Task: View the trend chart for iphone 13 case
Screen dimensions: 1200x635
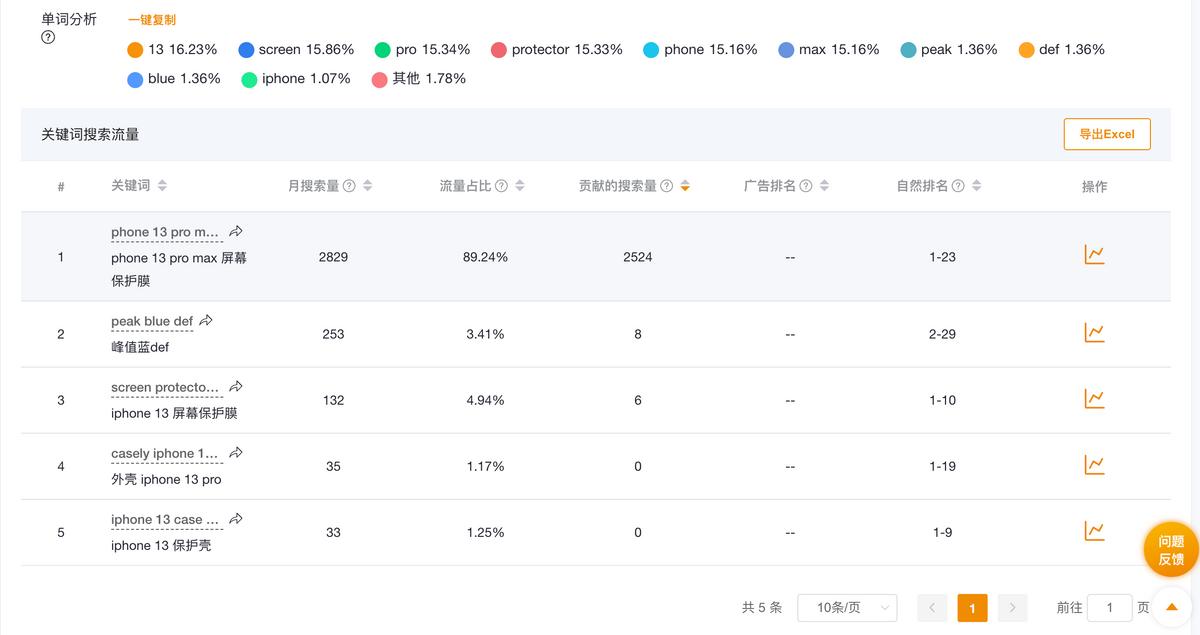Action: pos(1094,531)
